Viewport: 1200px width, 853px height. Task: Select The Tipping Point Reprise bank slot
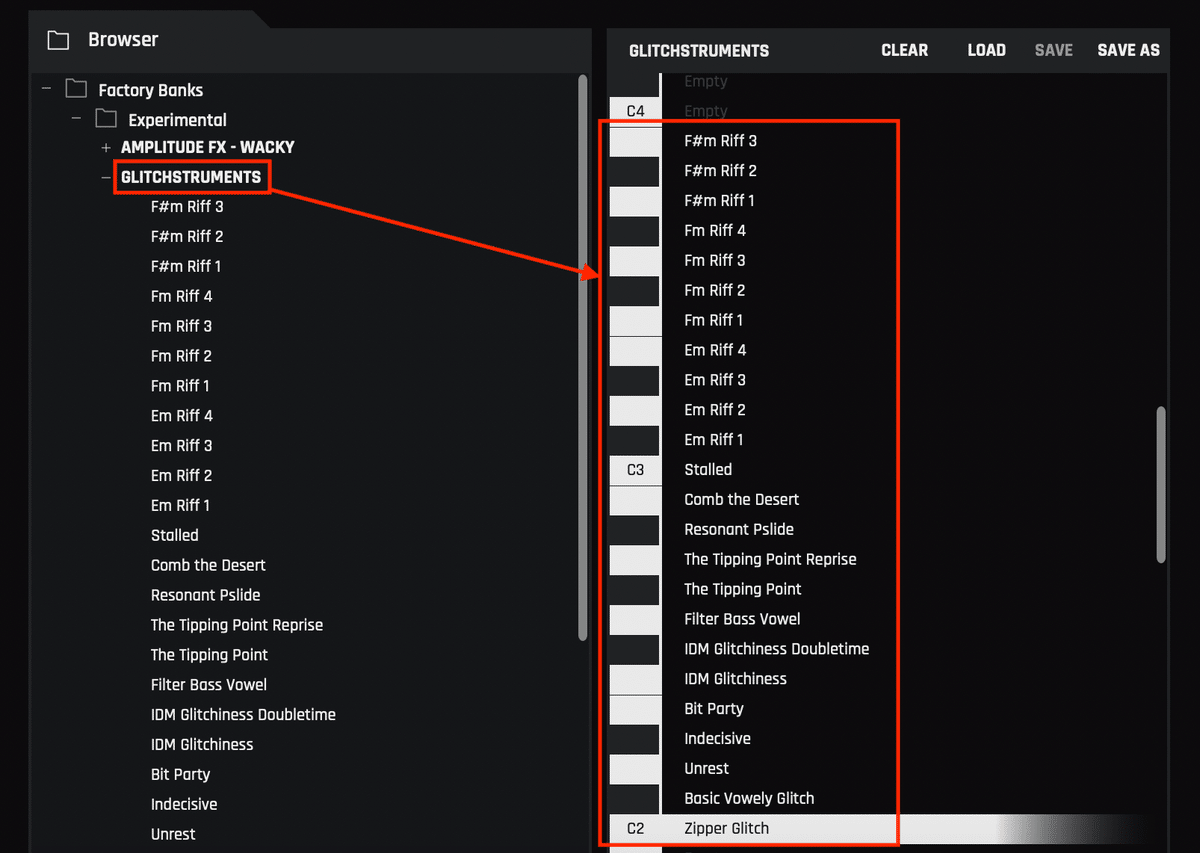(x=770, y=559)
